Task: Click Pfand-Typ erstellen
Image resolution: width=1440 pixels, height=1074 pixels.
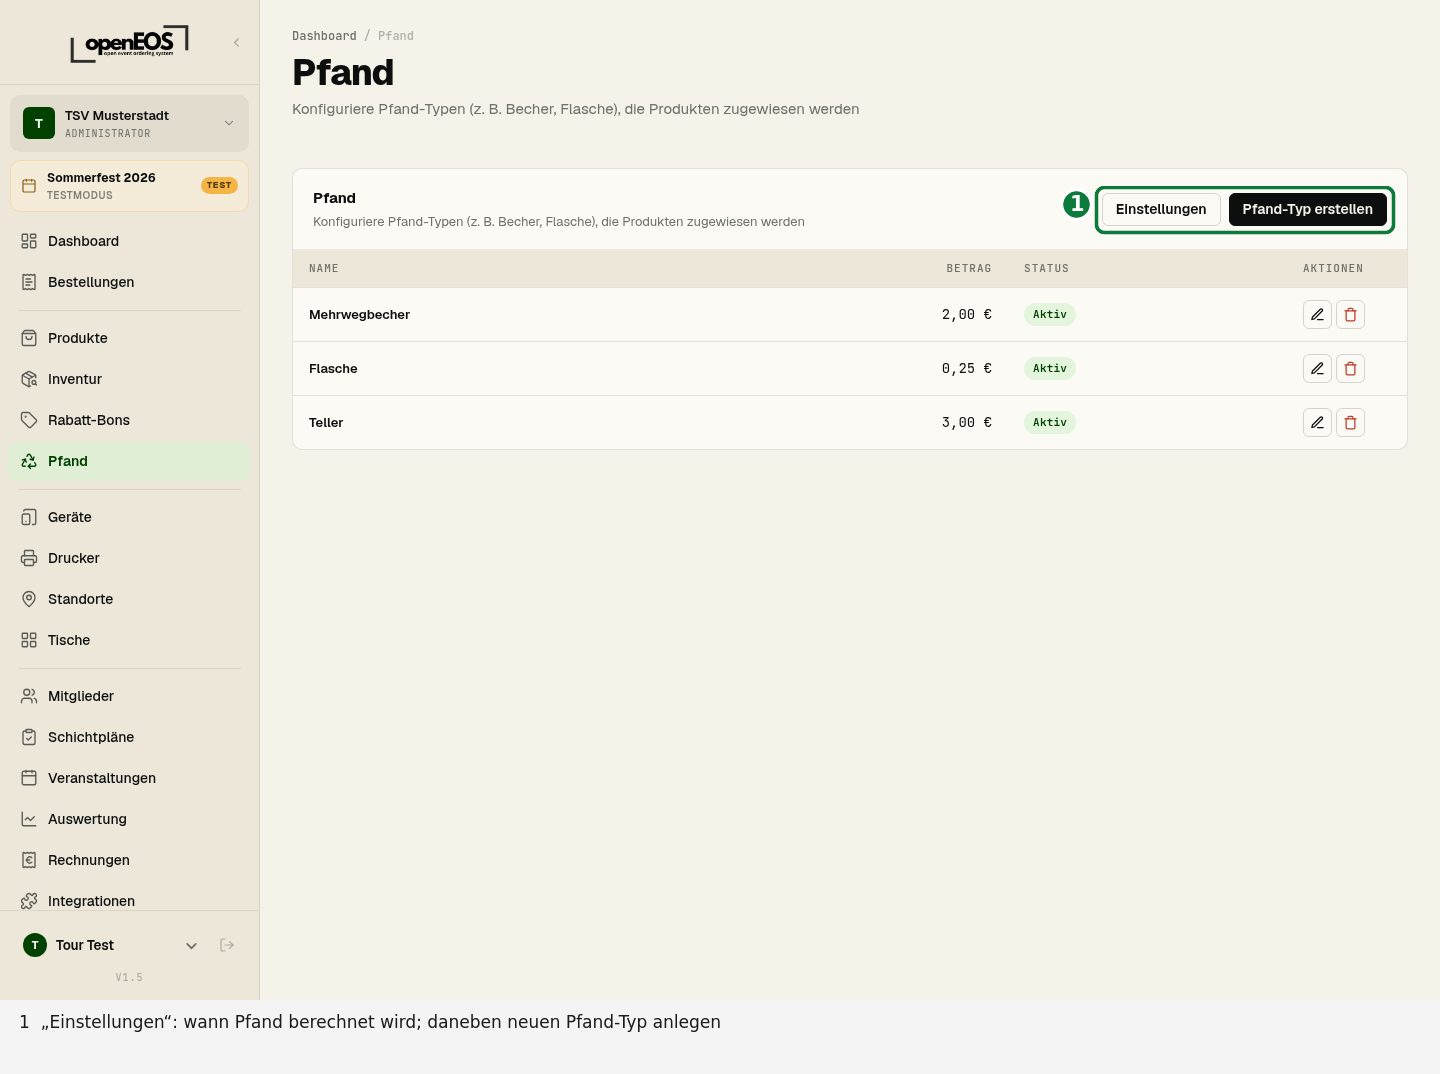Action: click(1307, 209)
